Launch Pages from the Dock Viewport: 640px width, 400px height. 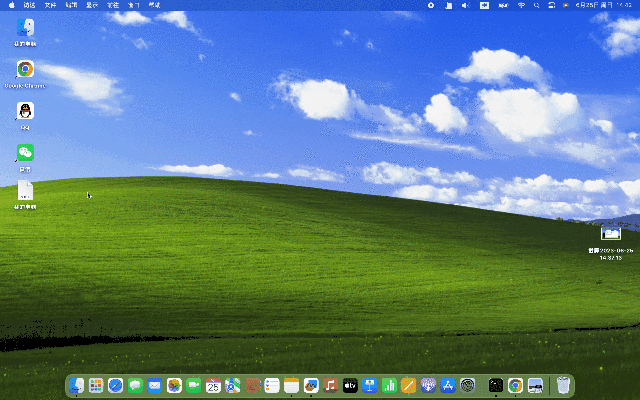click(409, 385)
